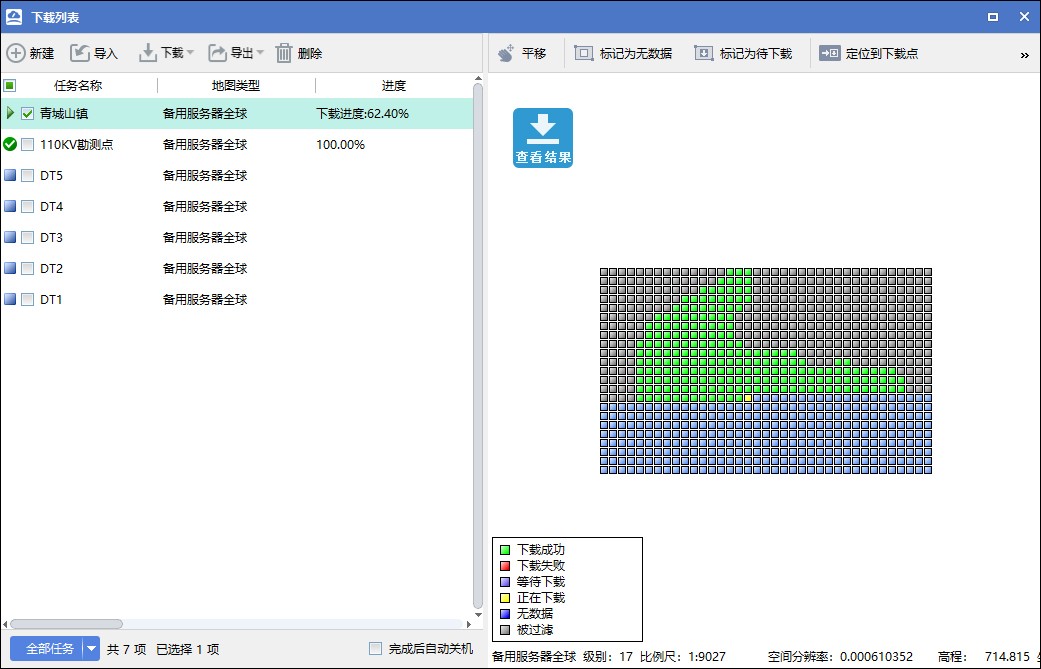Image resolution: width=1041 pixels, height=669 pixels.
Task: Maximize the 下载列表 window
Action: point(993,17)
